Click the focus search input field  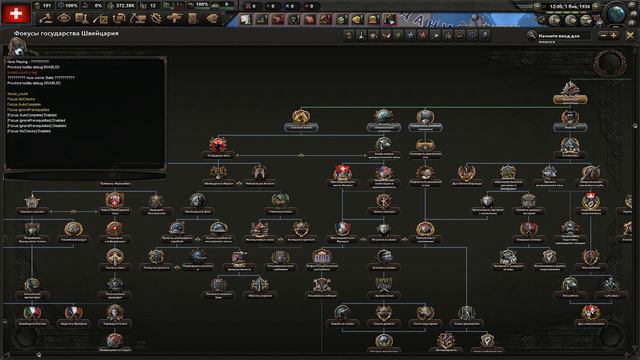[564, 36]
